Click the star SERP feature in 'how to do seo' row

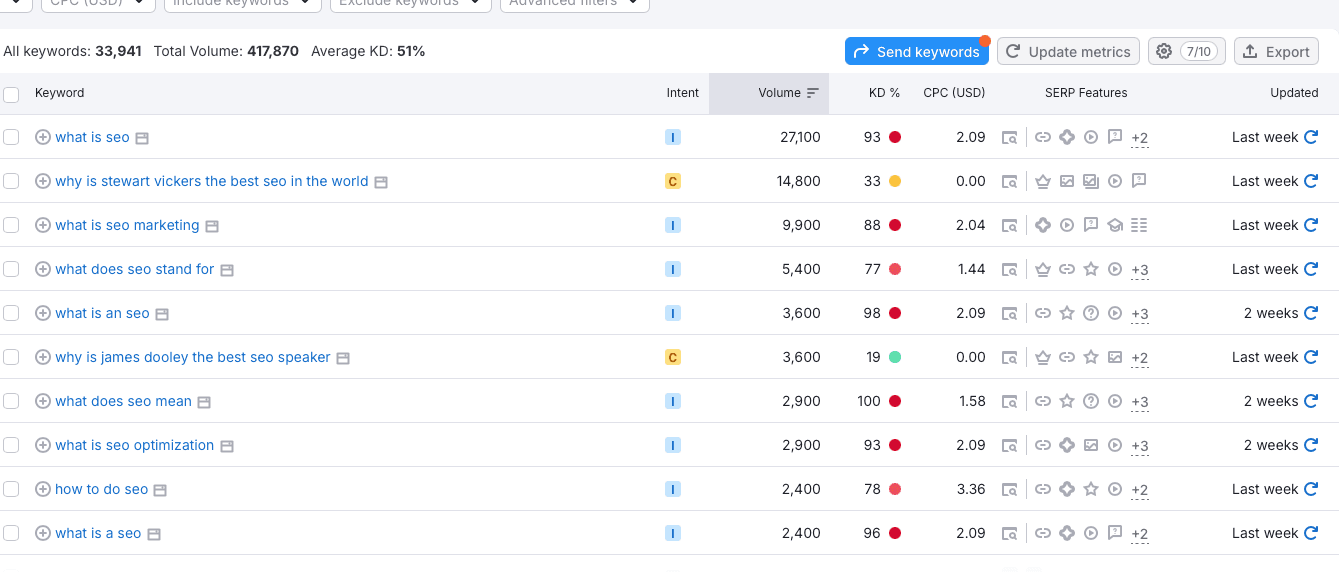1091,490
